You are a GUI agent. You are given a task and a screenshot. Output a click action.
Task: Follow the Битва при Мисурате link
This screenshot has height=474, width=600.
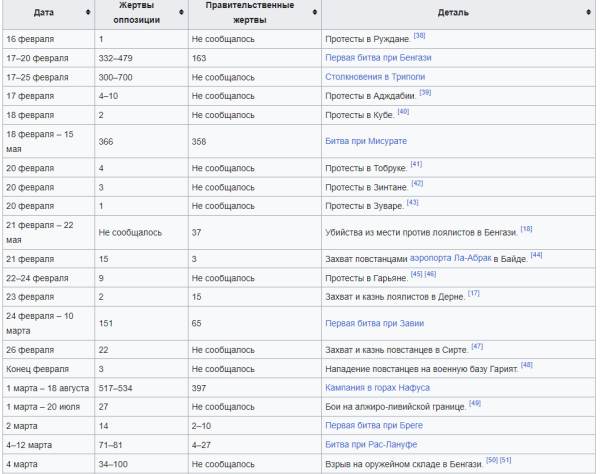(366, 141)
